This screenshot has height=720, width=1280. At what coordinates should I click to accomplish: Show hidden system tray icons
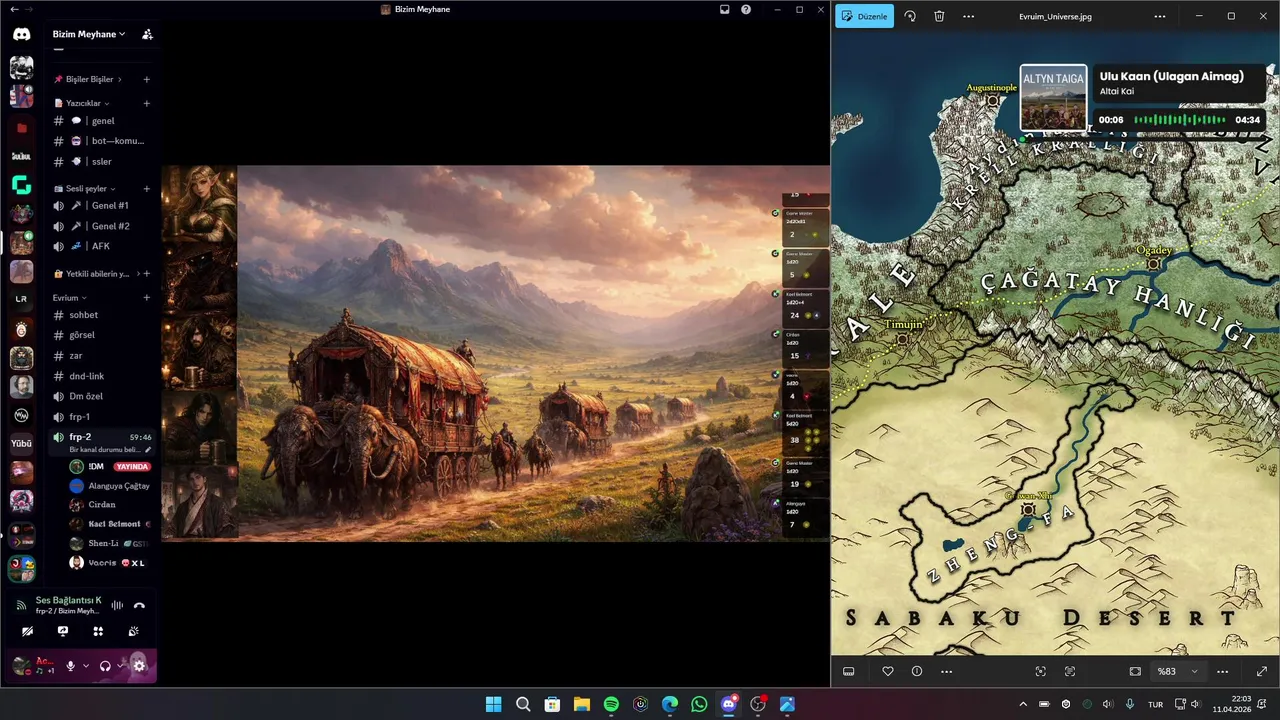[1022, 704]
